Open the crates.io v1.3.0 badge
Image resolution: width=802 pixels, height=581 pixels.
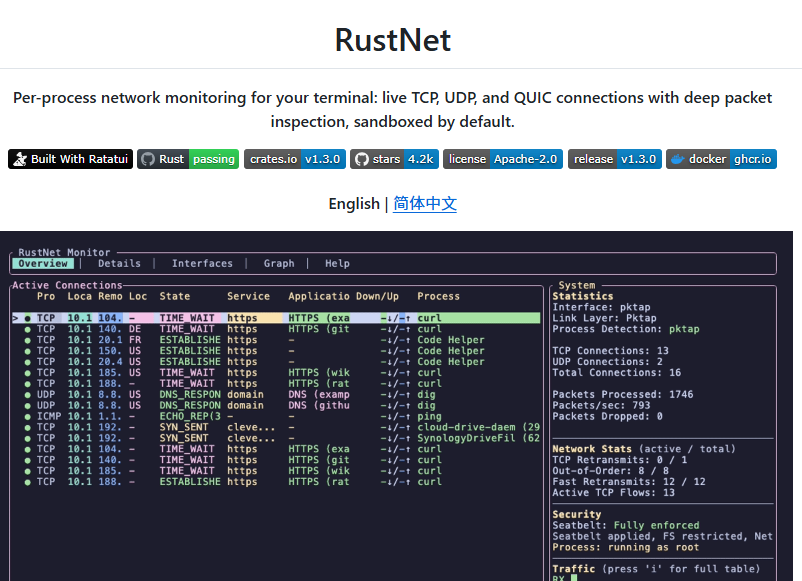pyautogui.click(x=295, y=159)
